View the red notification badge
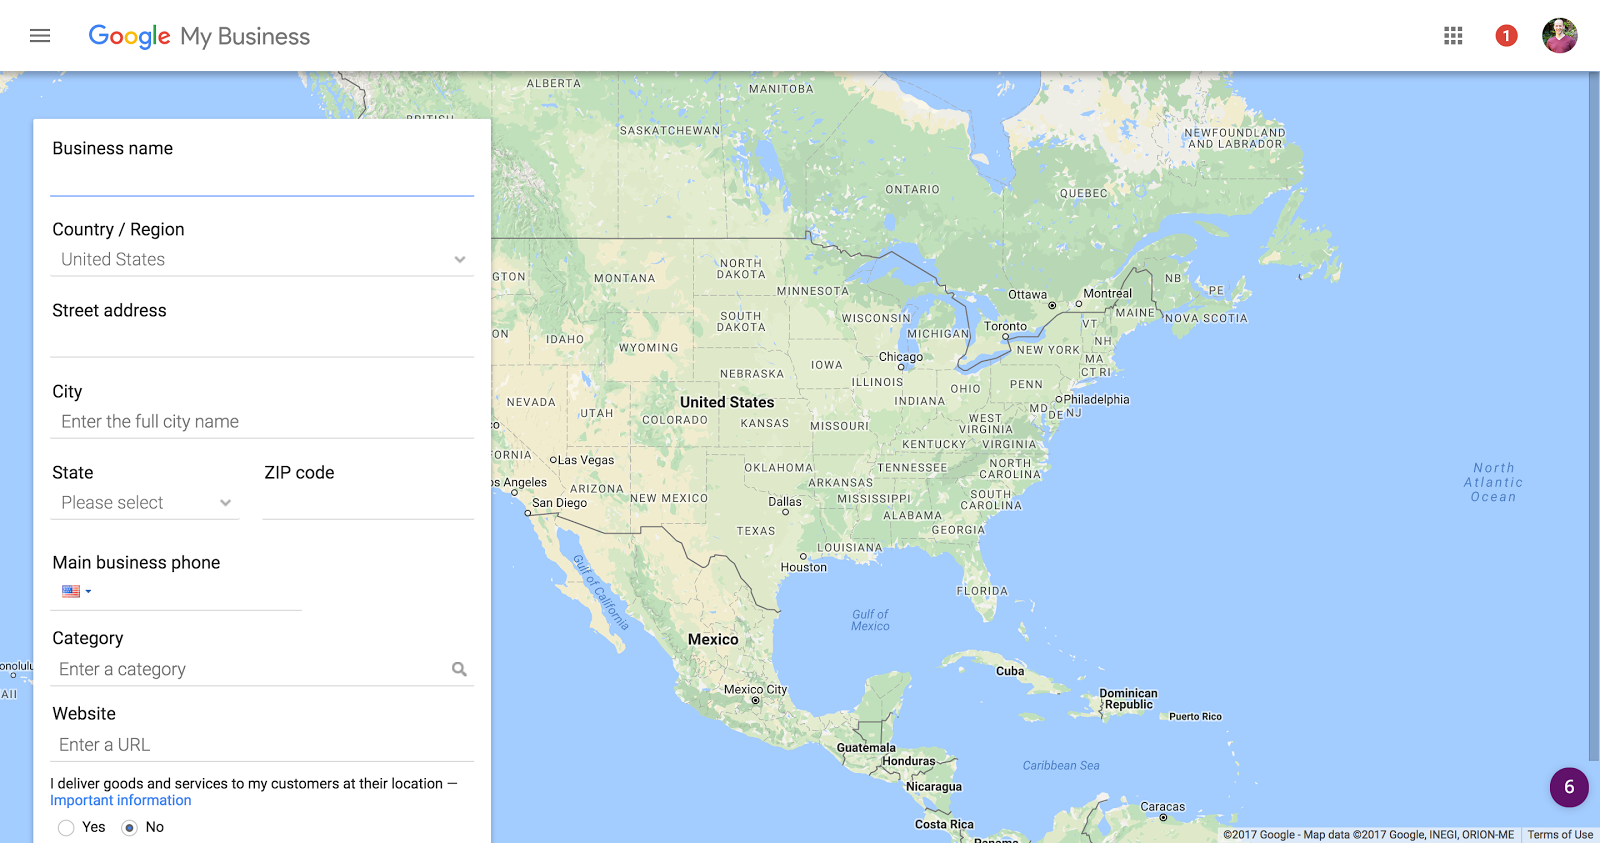The image size is (1600, 843). tap(1506, 36)
